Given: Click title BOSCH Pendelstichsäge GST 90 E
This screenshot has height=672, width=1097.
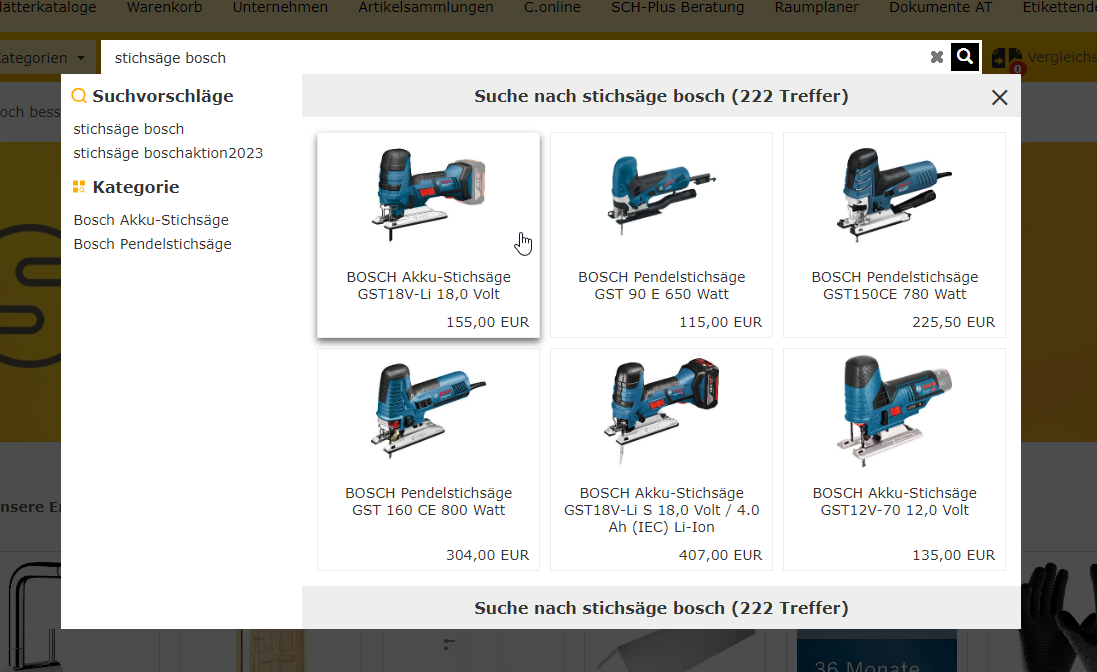Looking at the screenshot, I should [661, 285].
